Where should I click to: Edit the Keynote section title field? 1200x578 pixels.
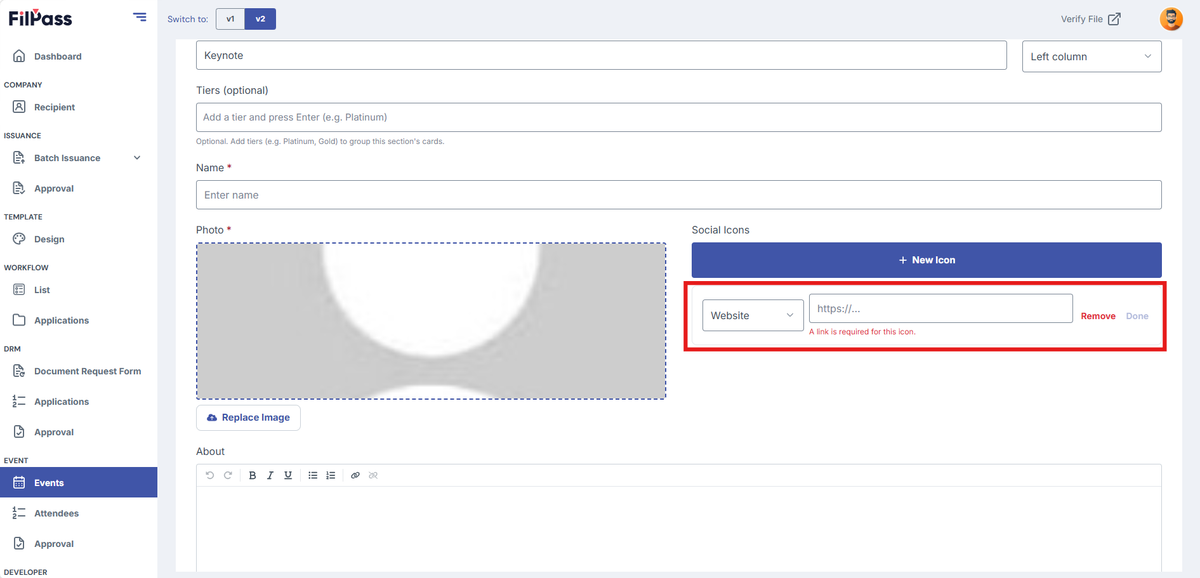click(x=601, y=55)
